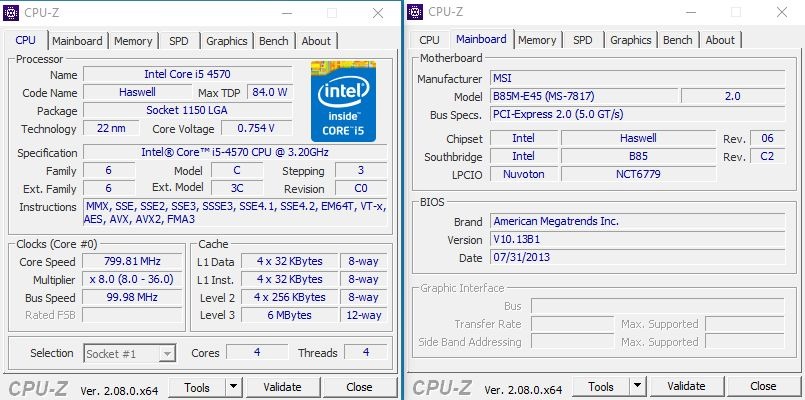Click Core Speed value 799.81 MHz
Image resolution: width=805 pixels, height=400 pixels.
(132, 261)
